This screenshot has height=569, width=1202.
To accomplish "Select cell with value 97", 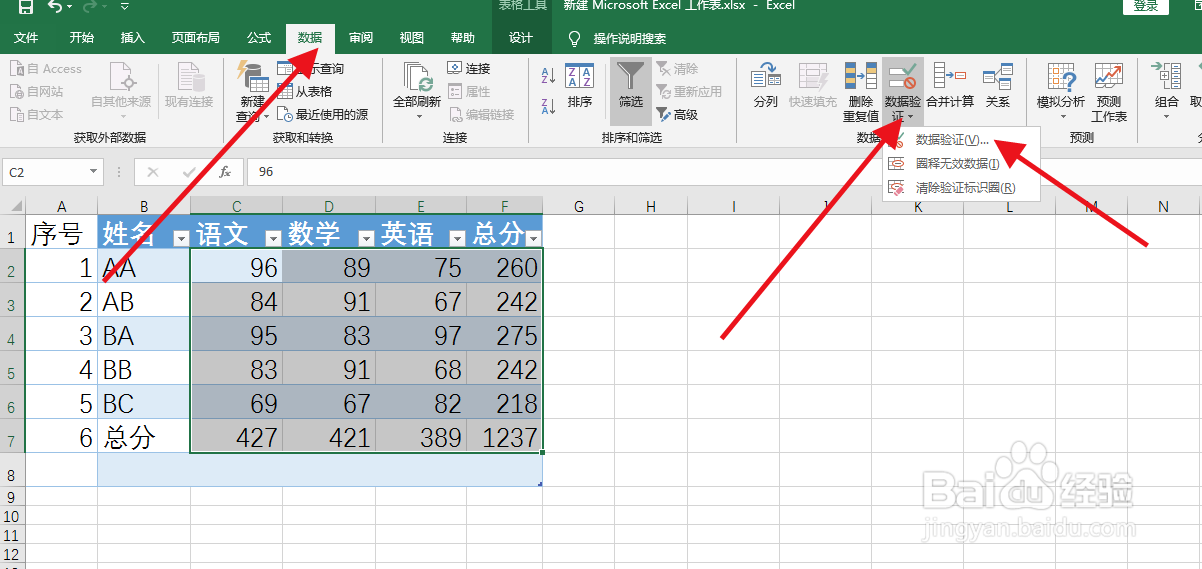I will point(421,335).
